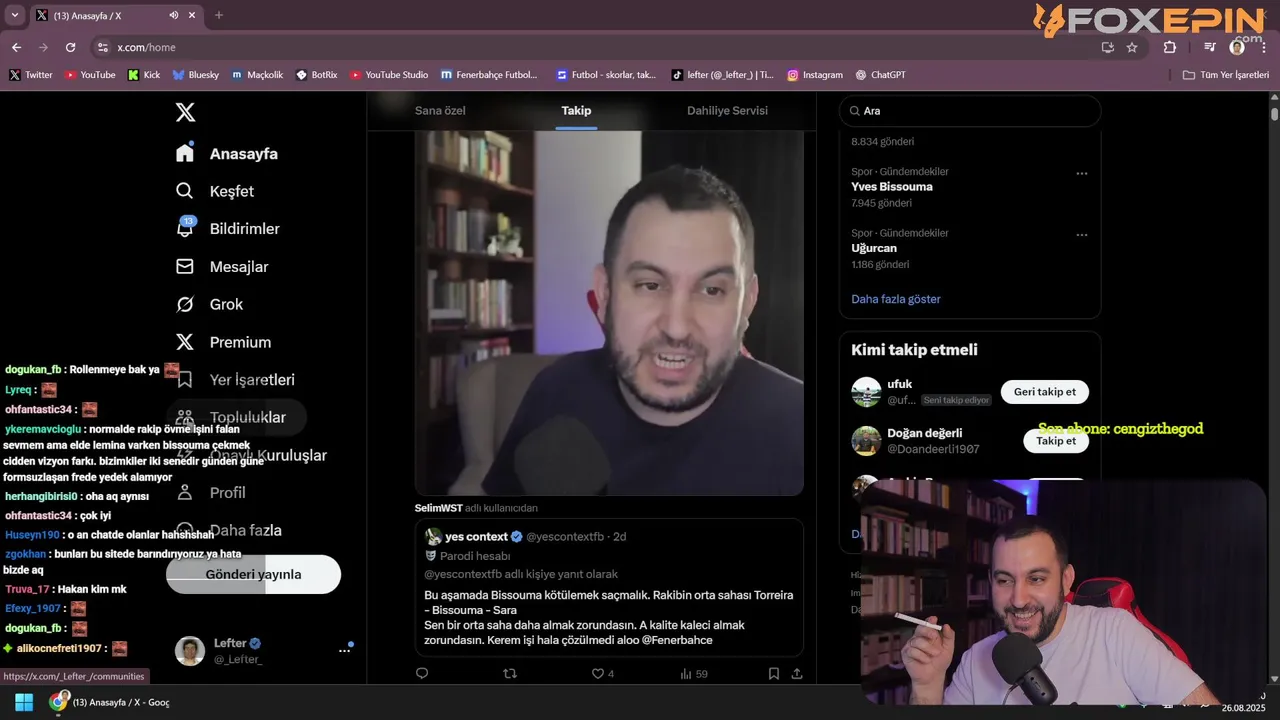Image resolution: width=1280 pixels, height=720 pixels.
Task: Switch to the Dahiliye Servisi tab
Action: click(x=727, y=111)
